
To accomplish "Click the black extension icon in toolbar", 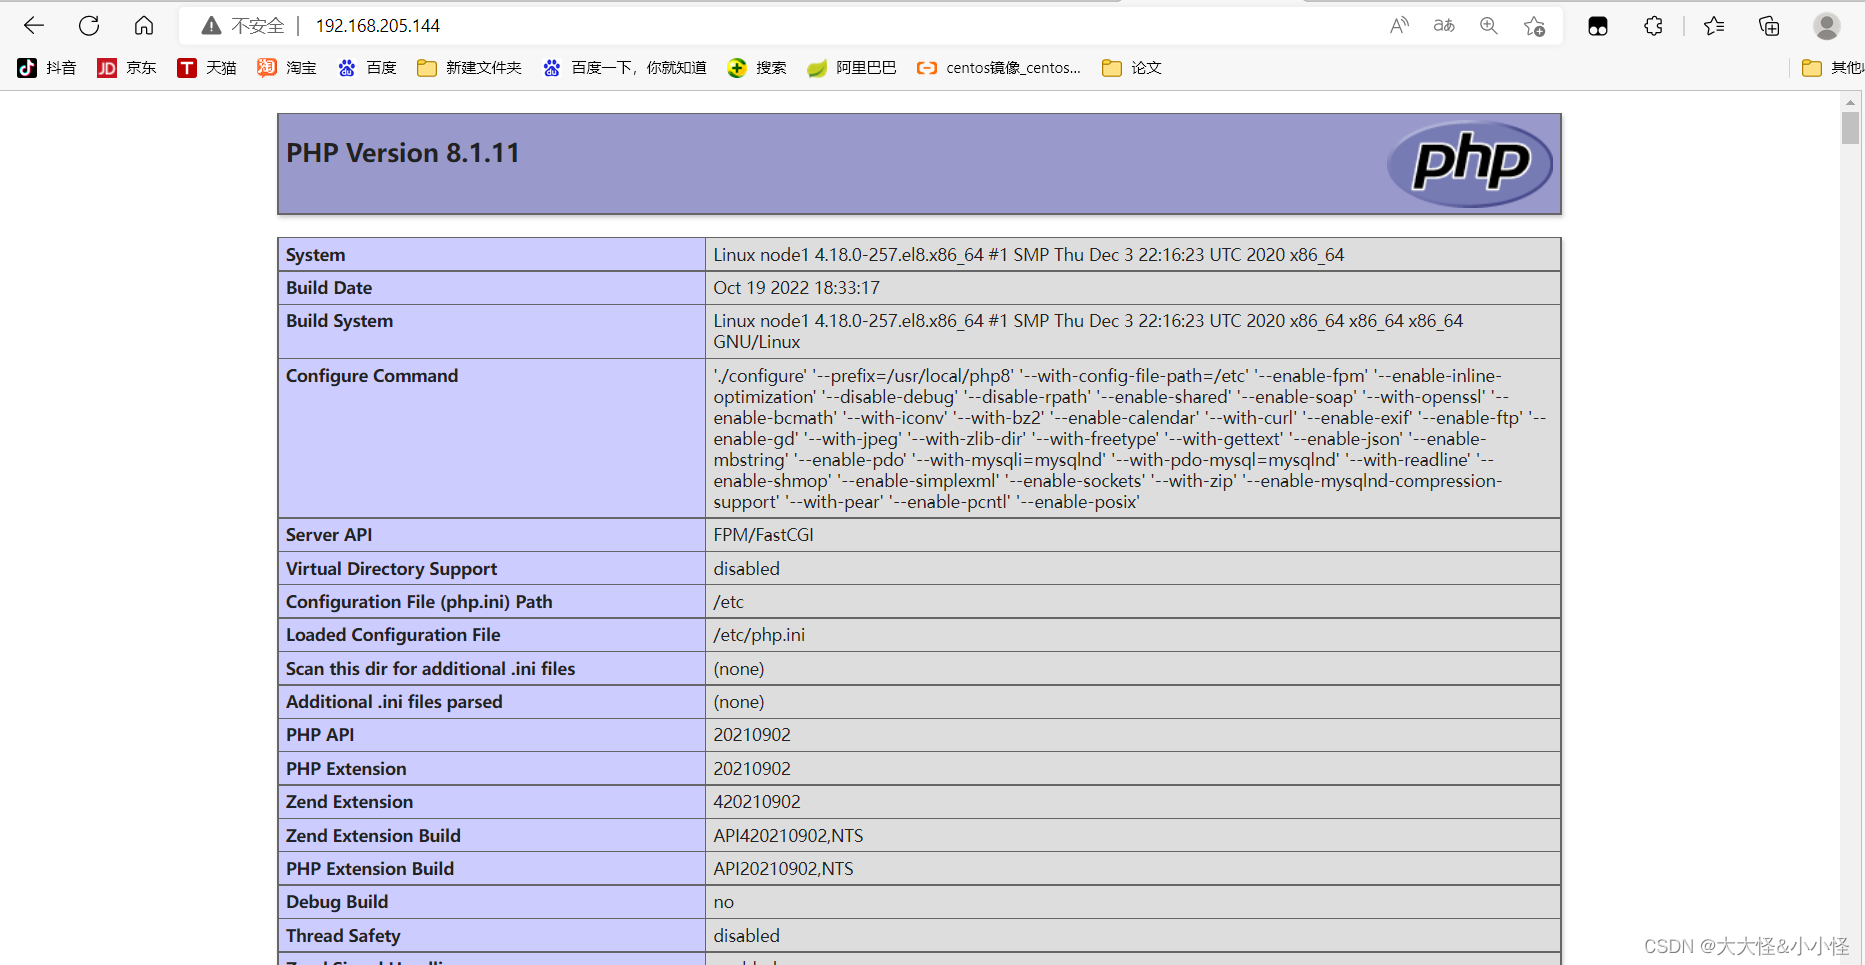I will pyautogui.click(x=1598, y=26).
